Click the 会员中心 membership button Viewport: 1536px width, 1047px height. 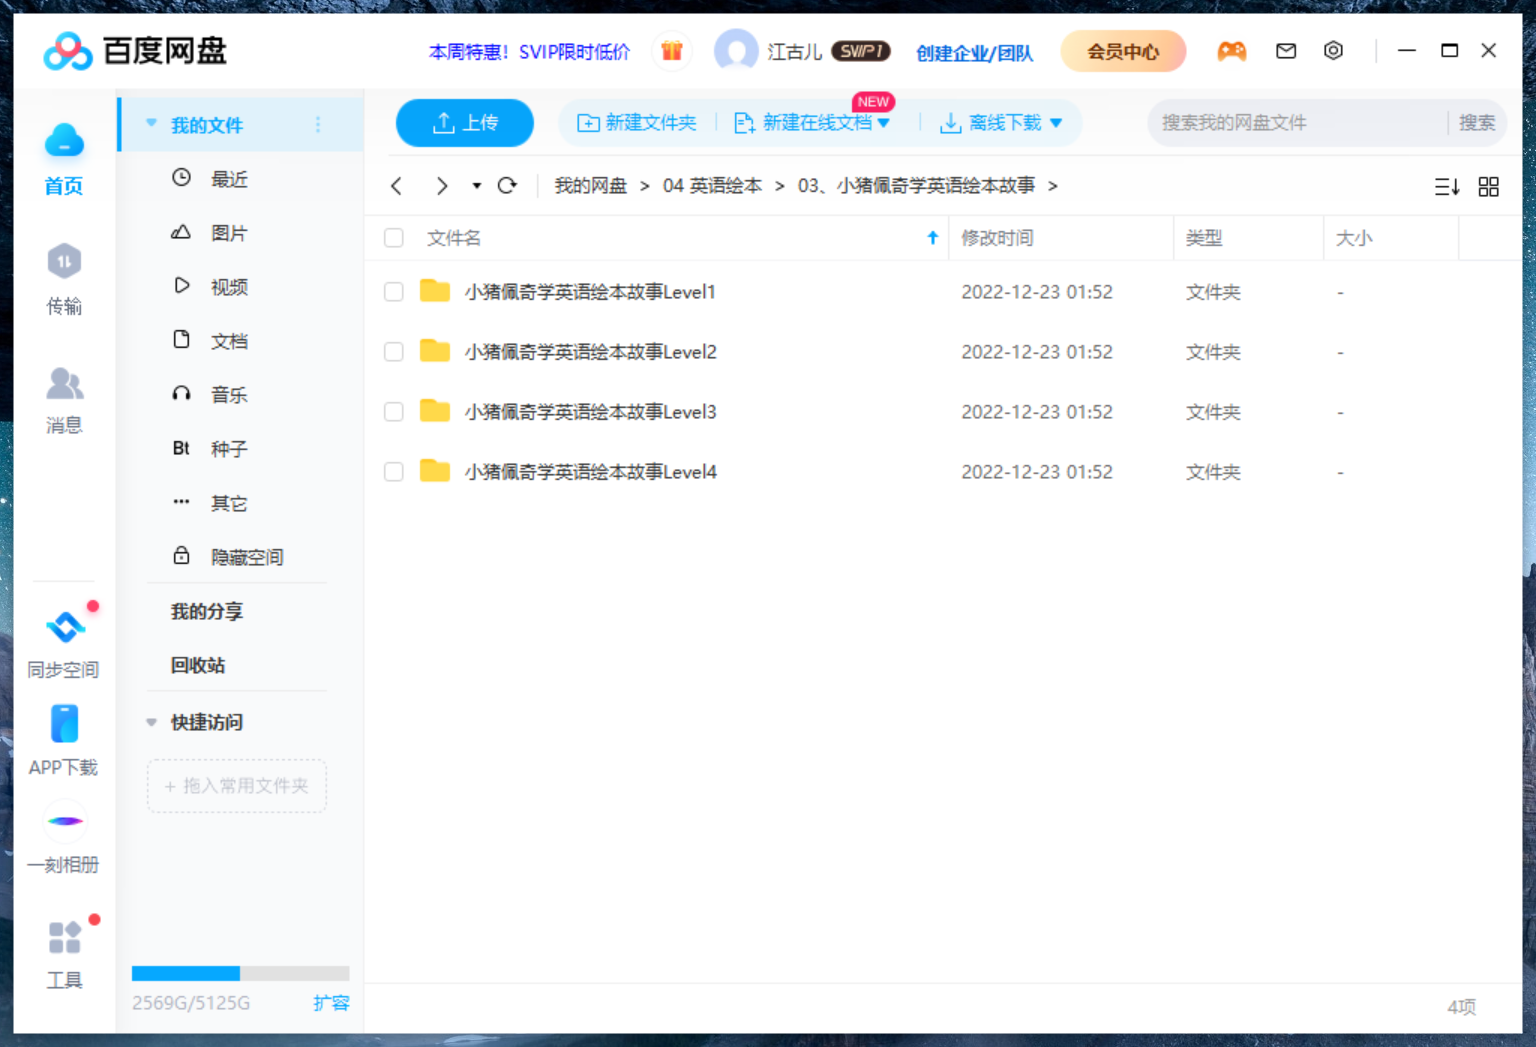tap(1123, 50)
